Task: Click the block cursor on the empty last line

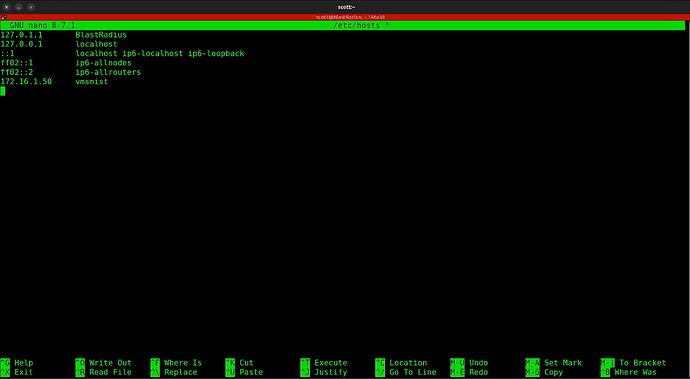Action: pos(3,91)
